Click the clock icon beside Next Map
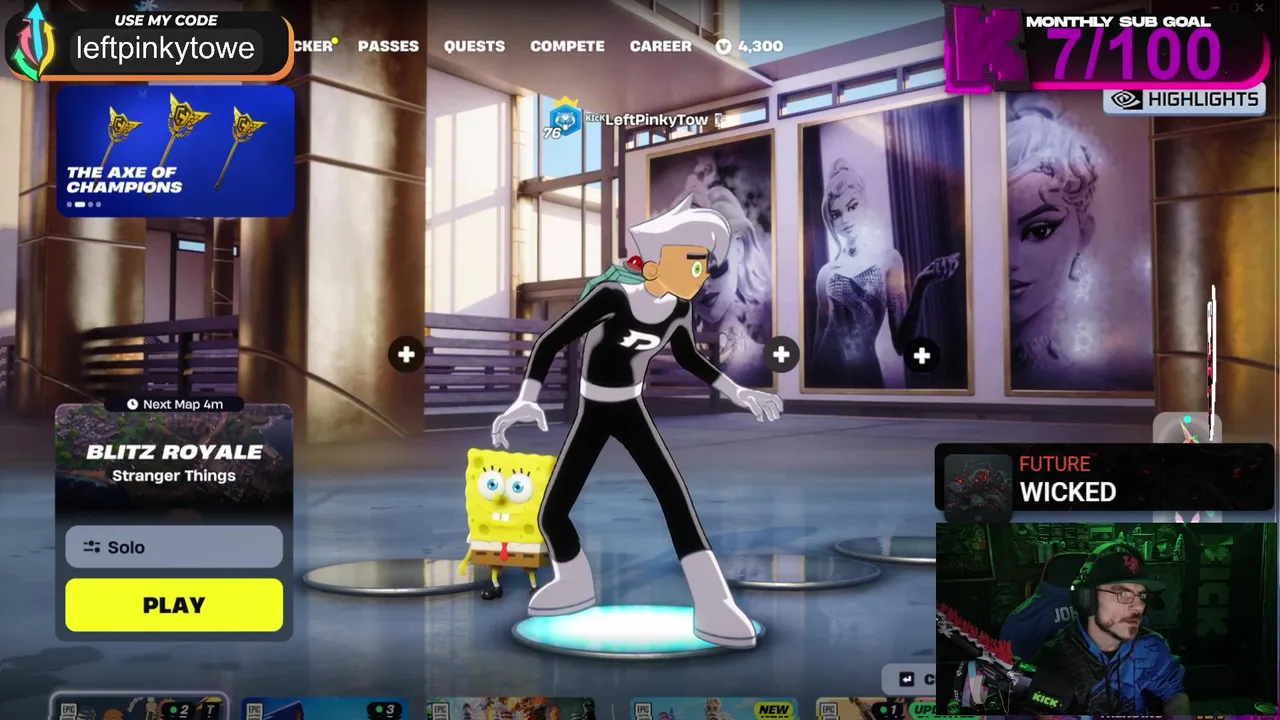 [132, 404]
